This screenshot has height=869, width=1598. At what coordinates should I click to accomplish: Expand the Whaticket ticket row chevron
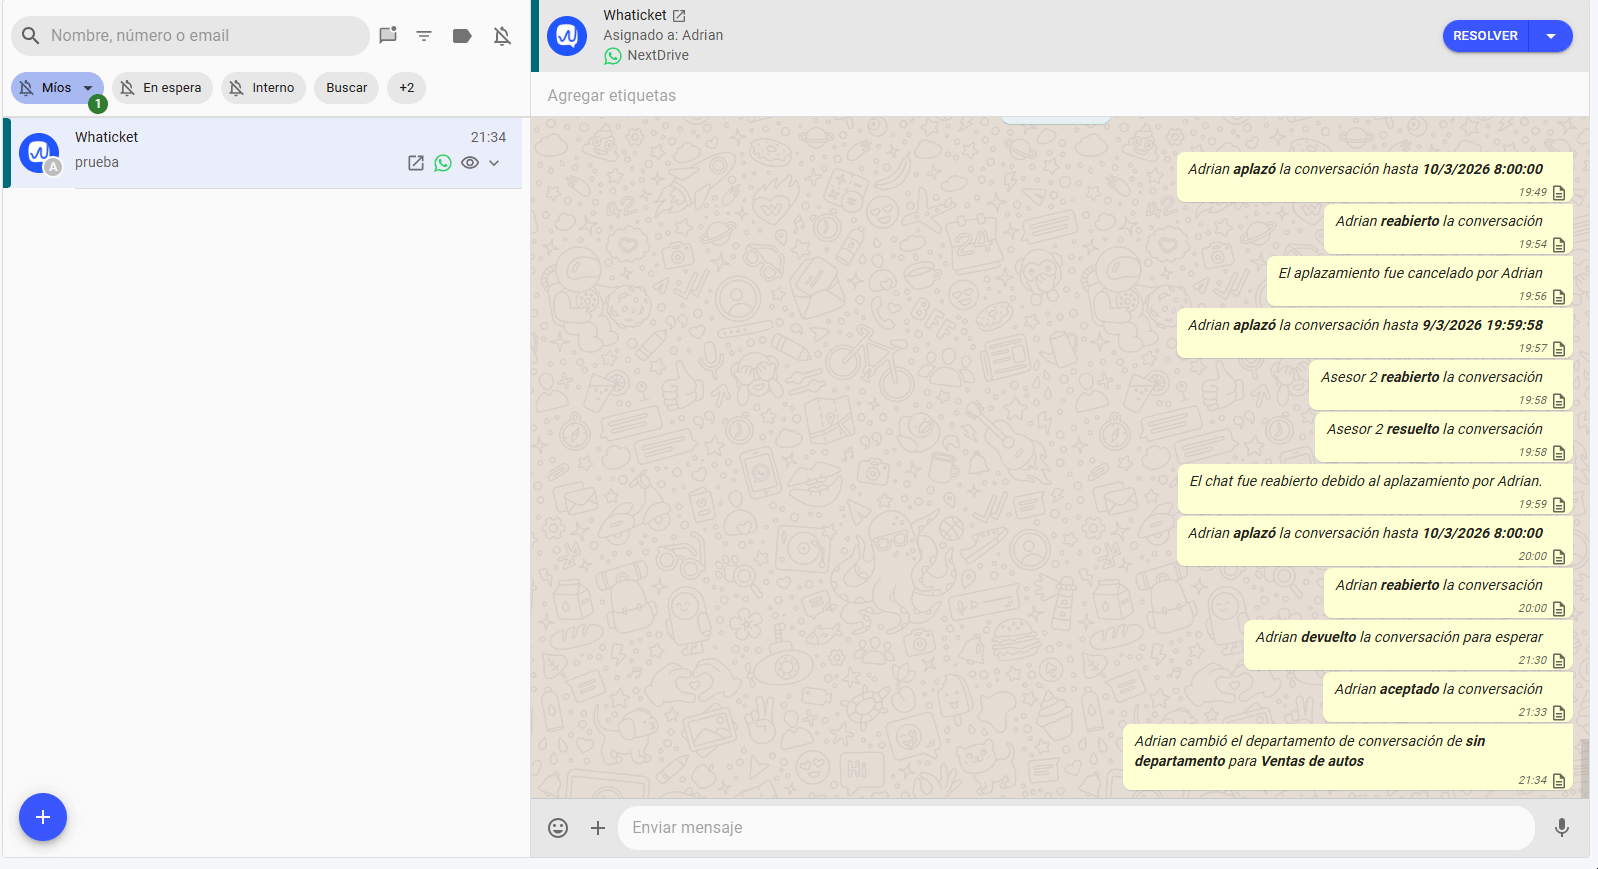click(494, 163)
